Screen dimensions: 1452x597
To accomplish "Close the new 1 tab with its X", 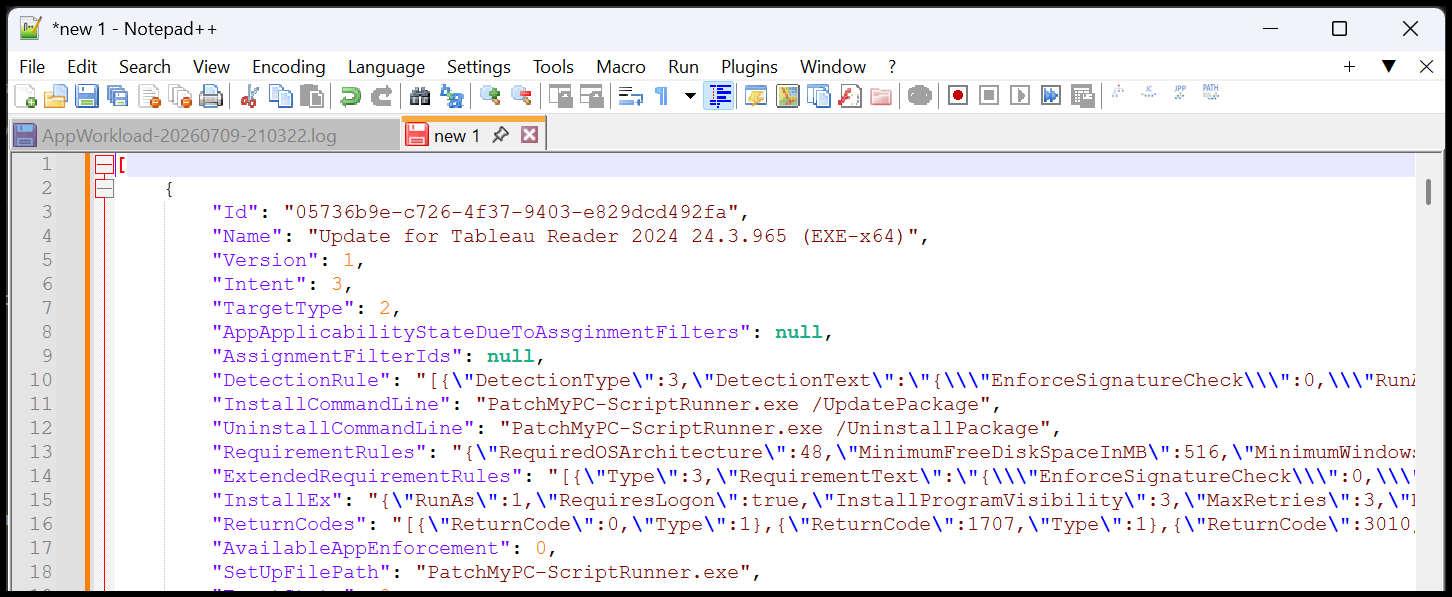I will tap(530, 135).
